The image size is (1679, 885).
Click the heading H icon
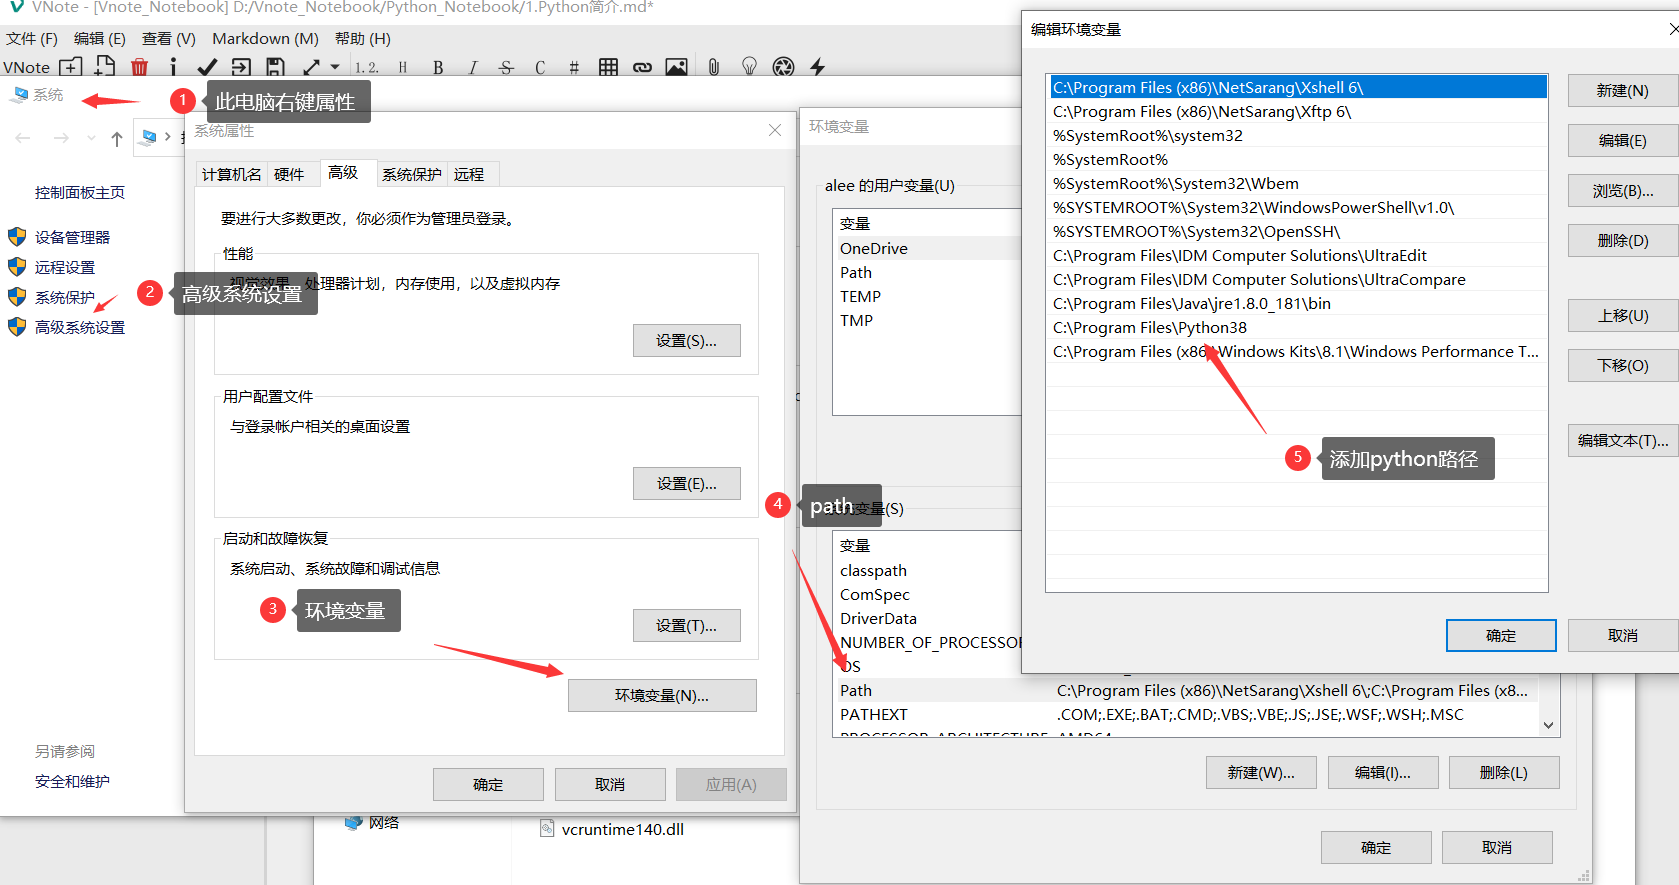coord(403,67)
